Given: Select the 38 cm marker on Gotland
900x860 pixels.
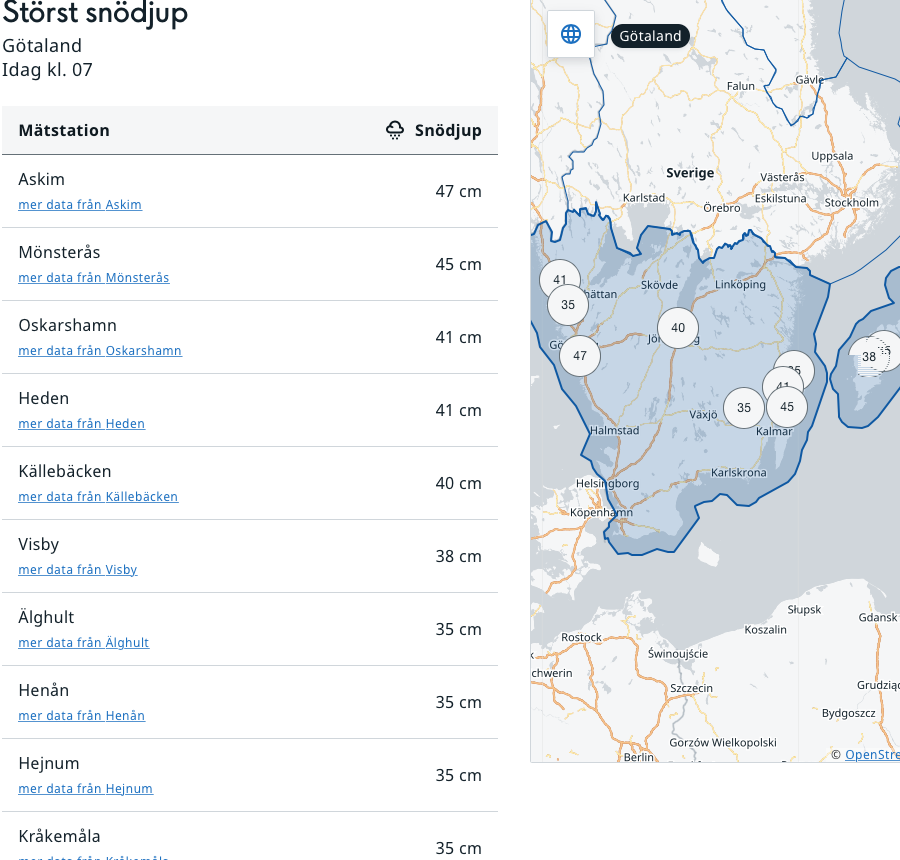Looking at the screenshot, I should coord(868,357).
